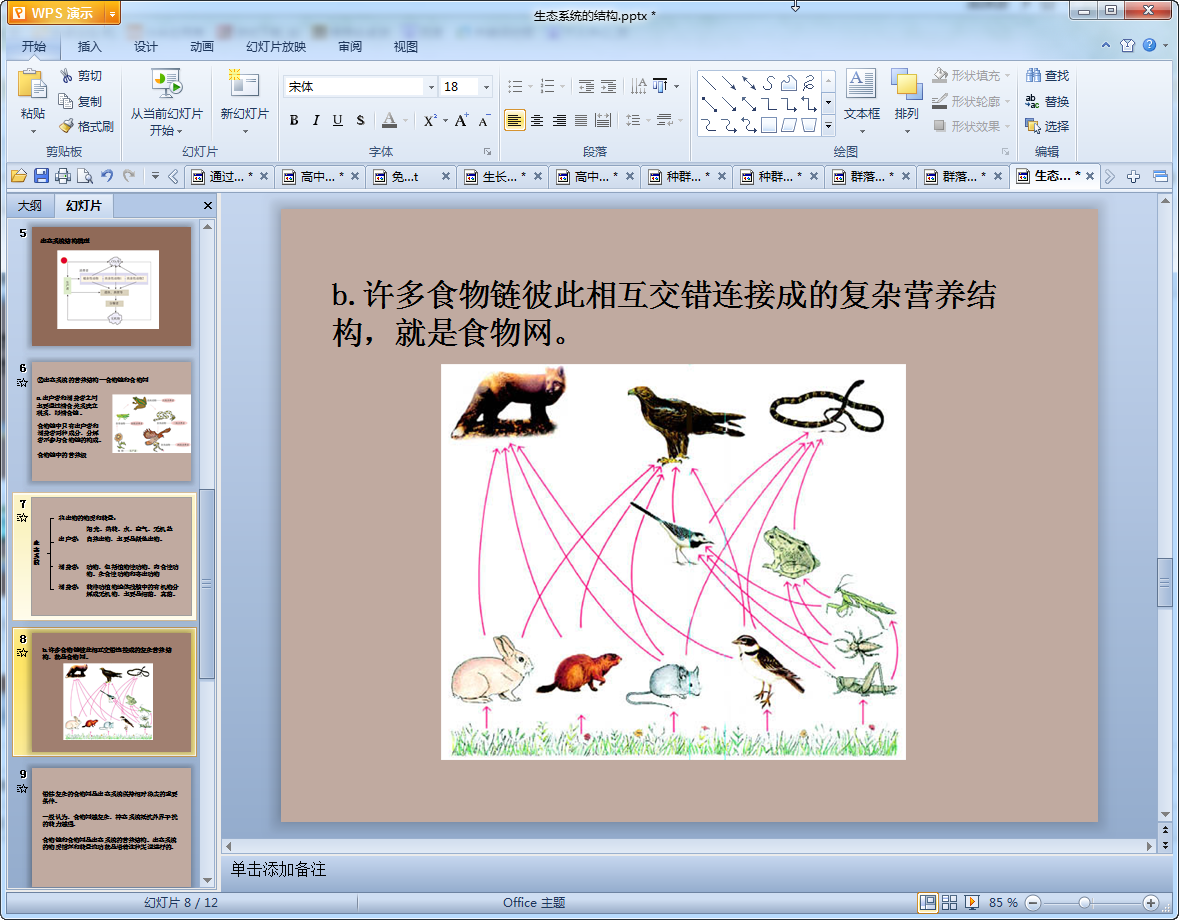Toggle align left paragraph button
Viewport: 1179px width, 920px height.
click(x=515, y=120)
